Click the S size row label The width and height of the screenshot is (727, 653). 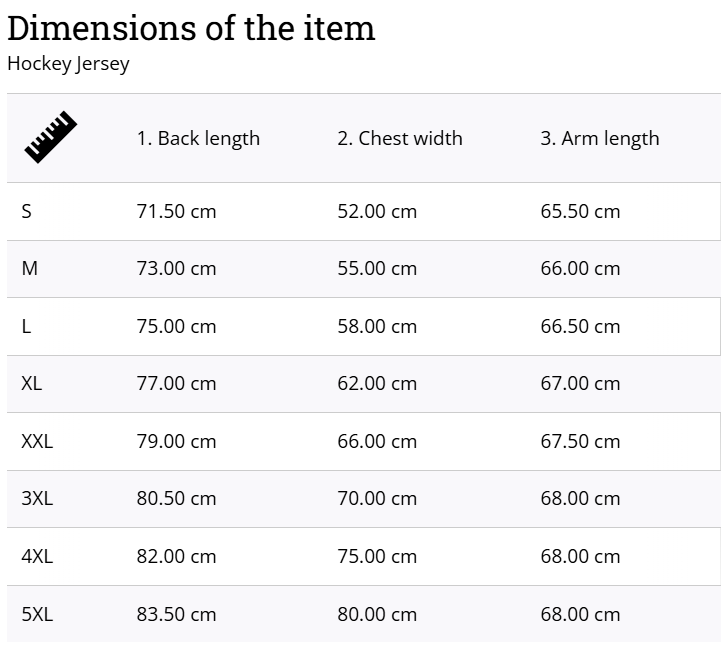(x=26, y=211)
